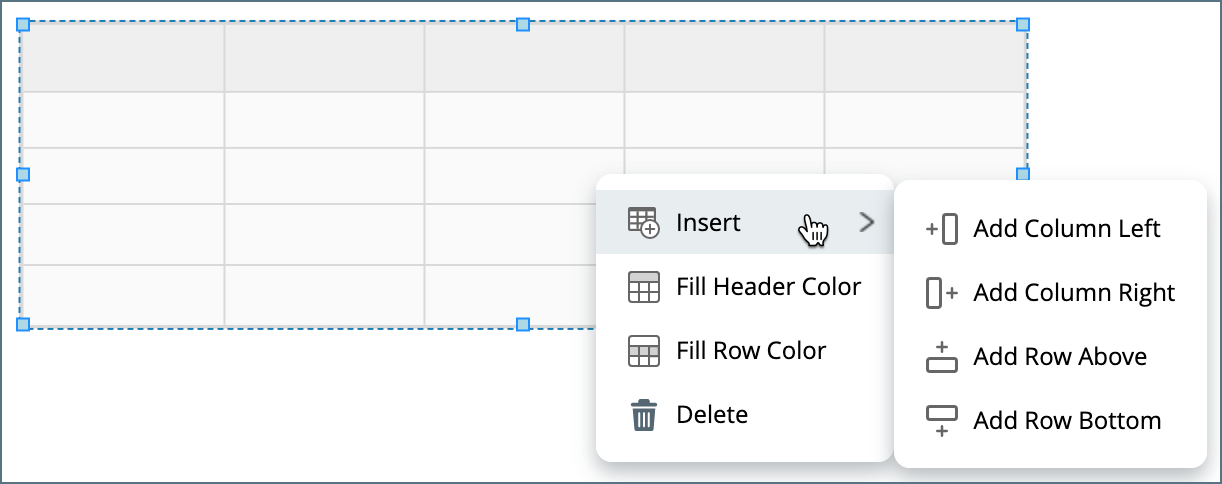The image size is (1222, 484).
Task: Click the first header cell of table
Action: 123,58
